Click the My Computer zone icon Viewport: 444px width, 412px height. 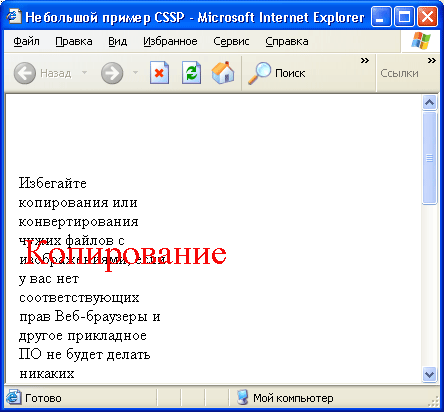pyautogui.click(x=243, y=397)
